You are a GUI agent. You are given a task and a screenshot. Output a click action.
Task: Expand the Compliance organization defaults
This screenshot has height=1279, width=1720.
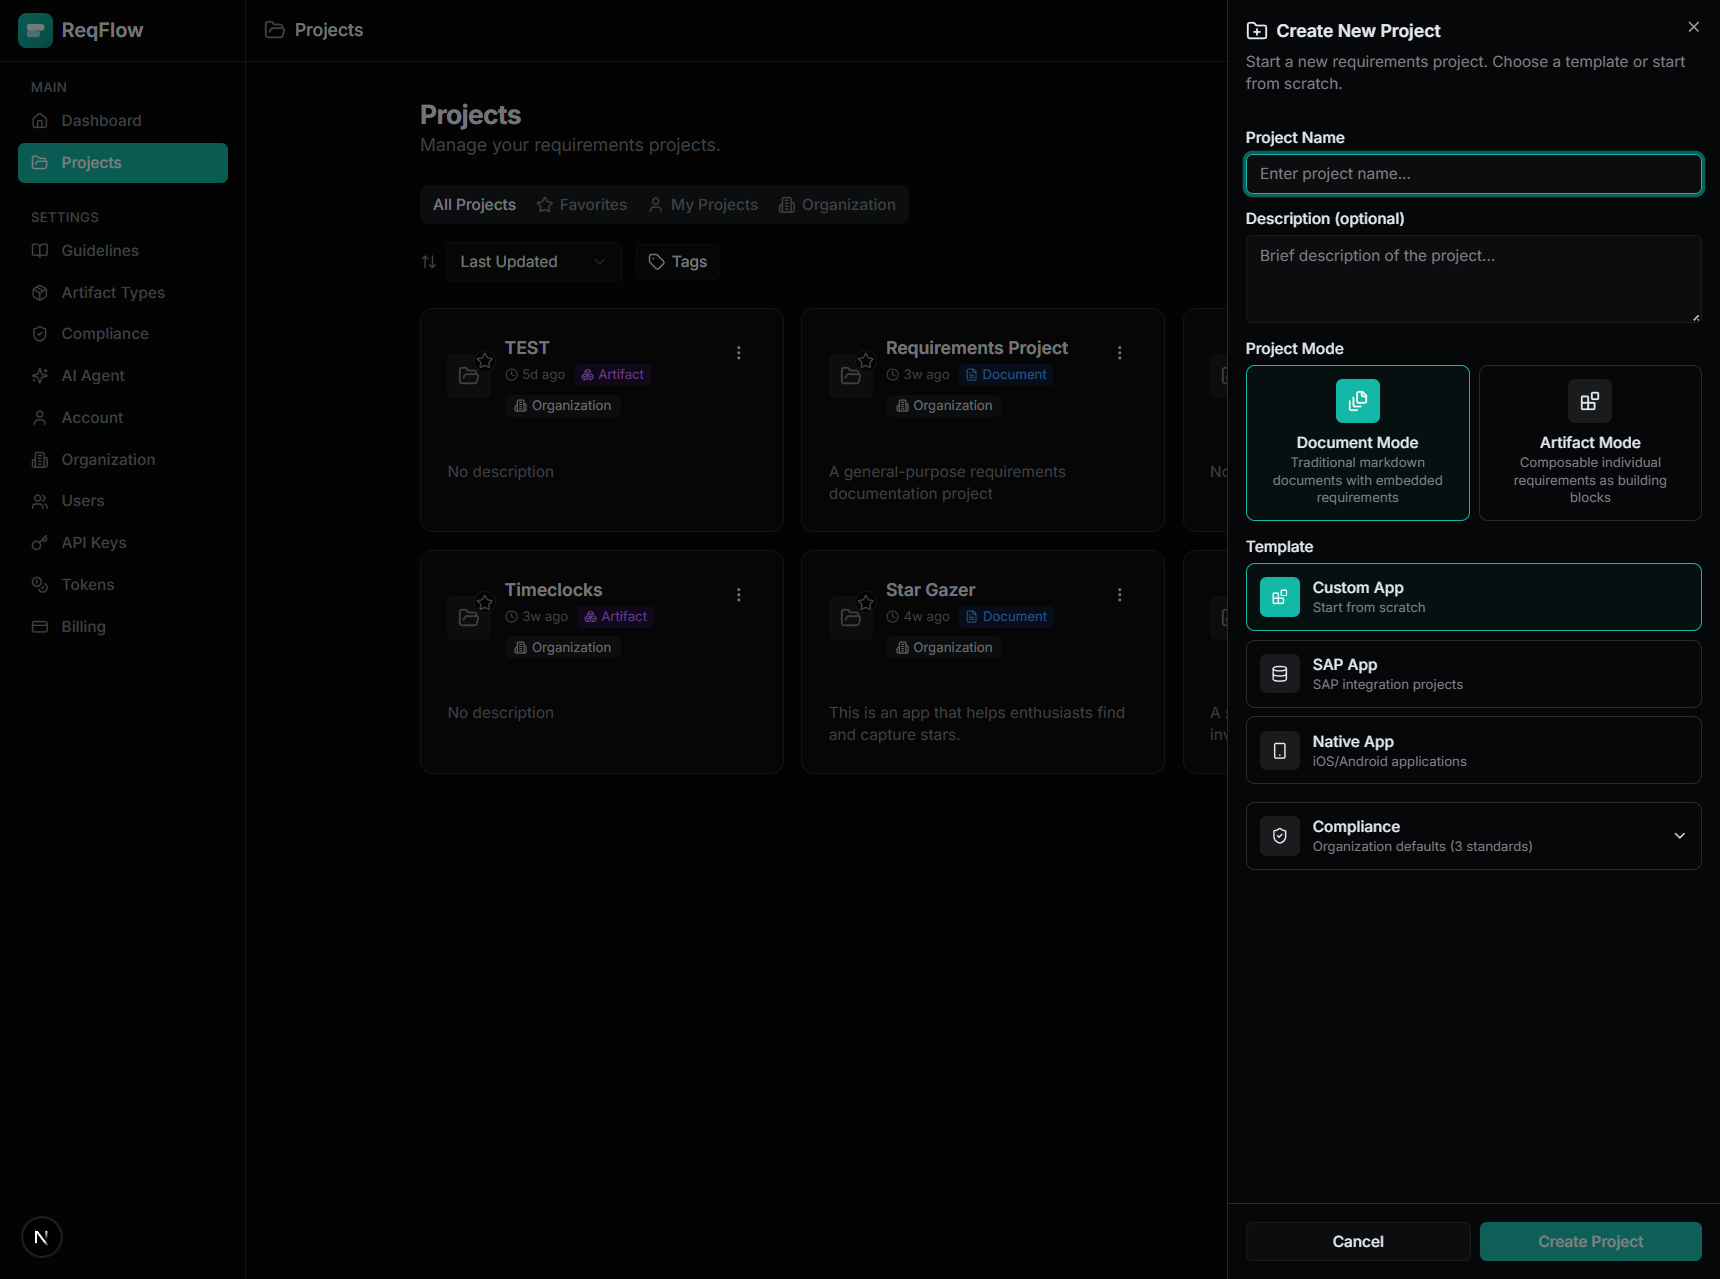pyautogui.click(x=1679, y=836)
